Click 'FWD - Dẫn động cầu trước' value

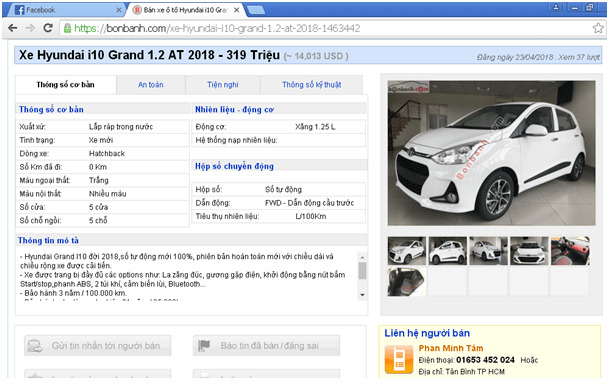pyautogui.click(x=309, y=203)
